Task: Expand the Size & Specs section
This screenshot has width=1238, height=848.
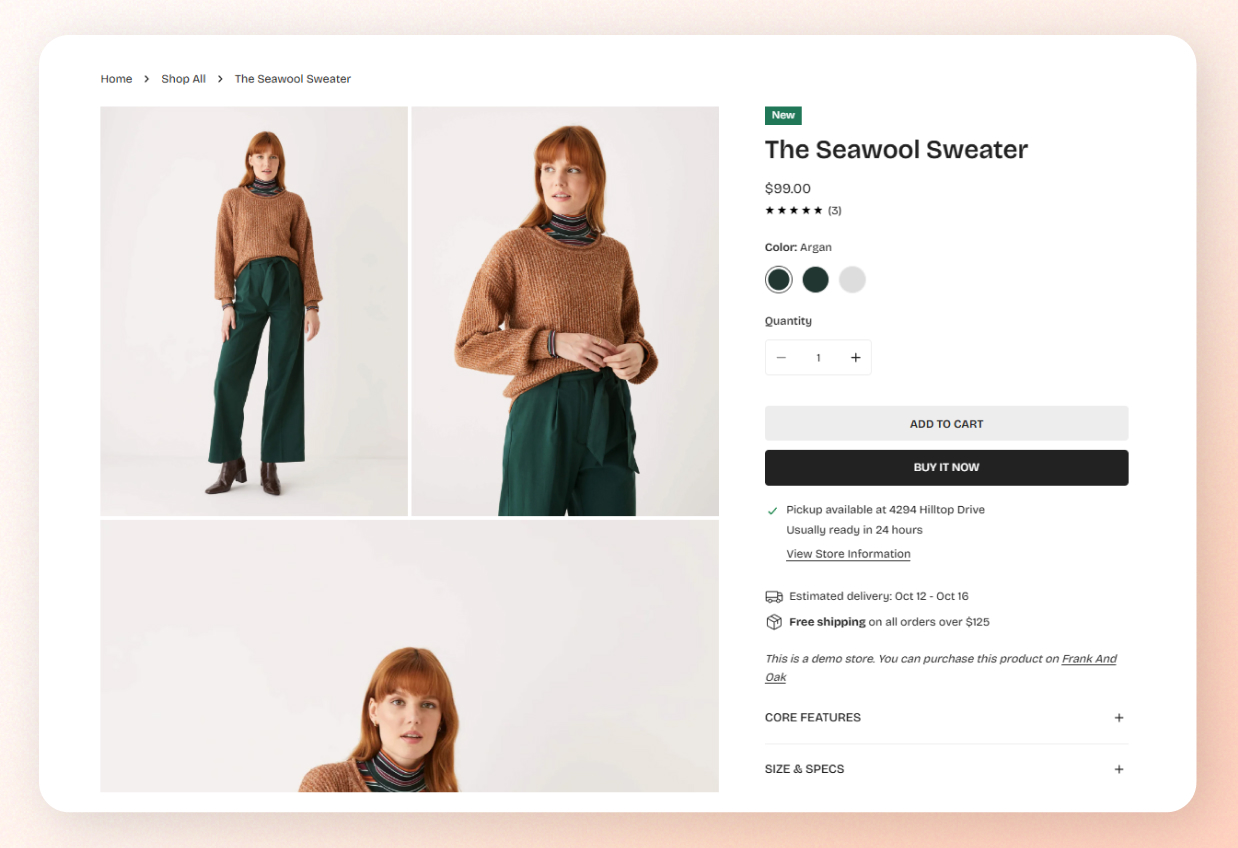Action: (x=946, y=769)
